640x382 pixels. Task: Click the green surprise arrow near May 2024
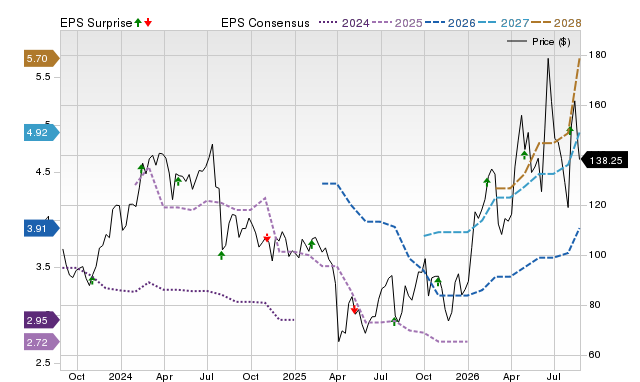click(178, 181)
